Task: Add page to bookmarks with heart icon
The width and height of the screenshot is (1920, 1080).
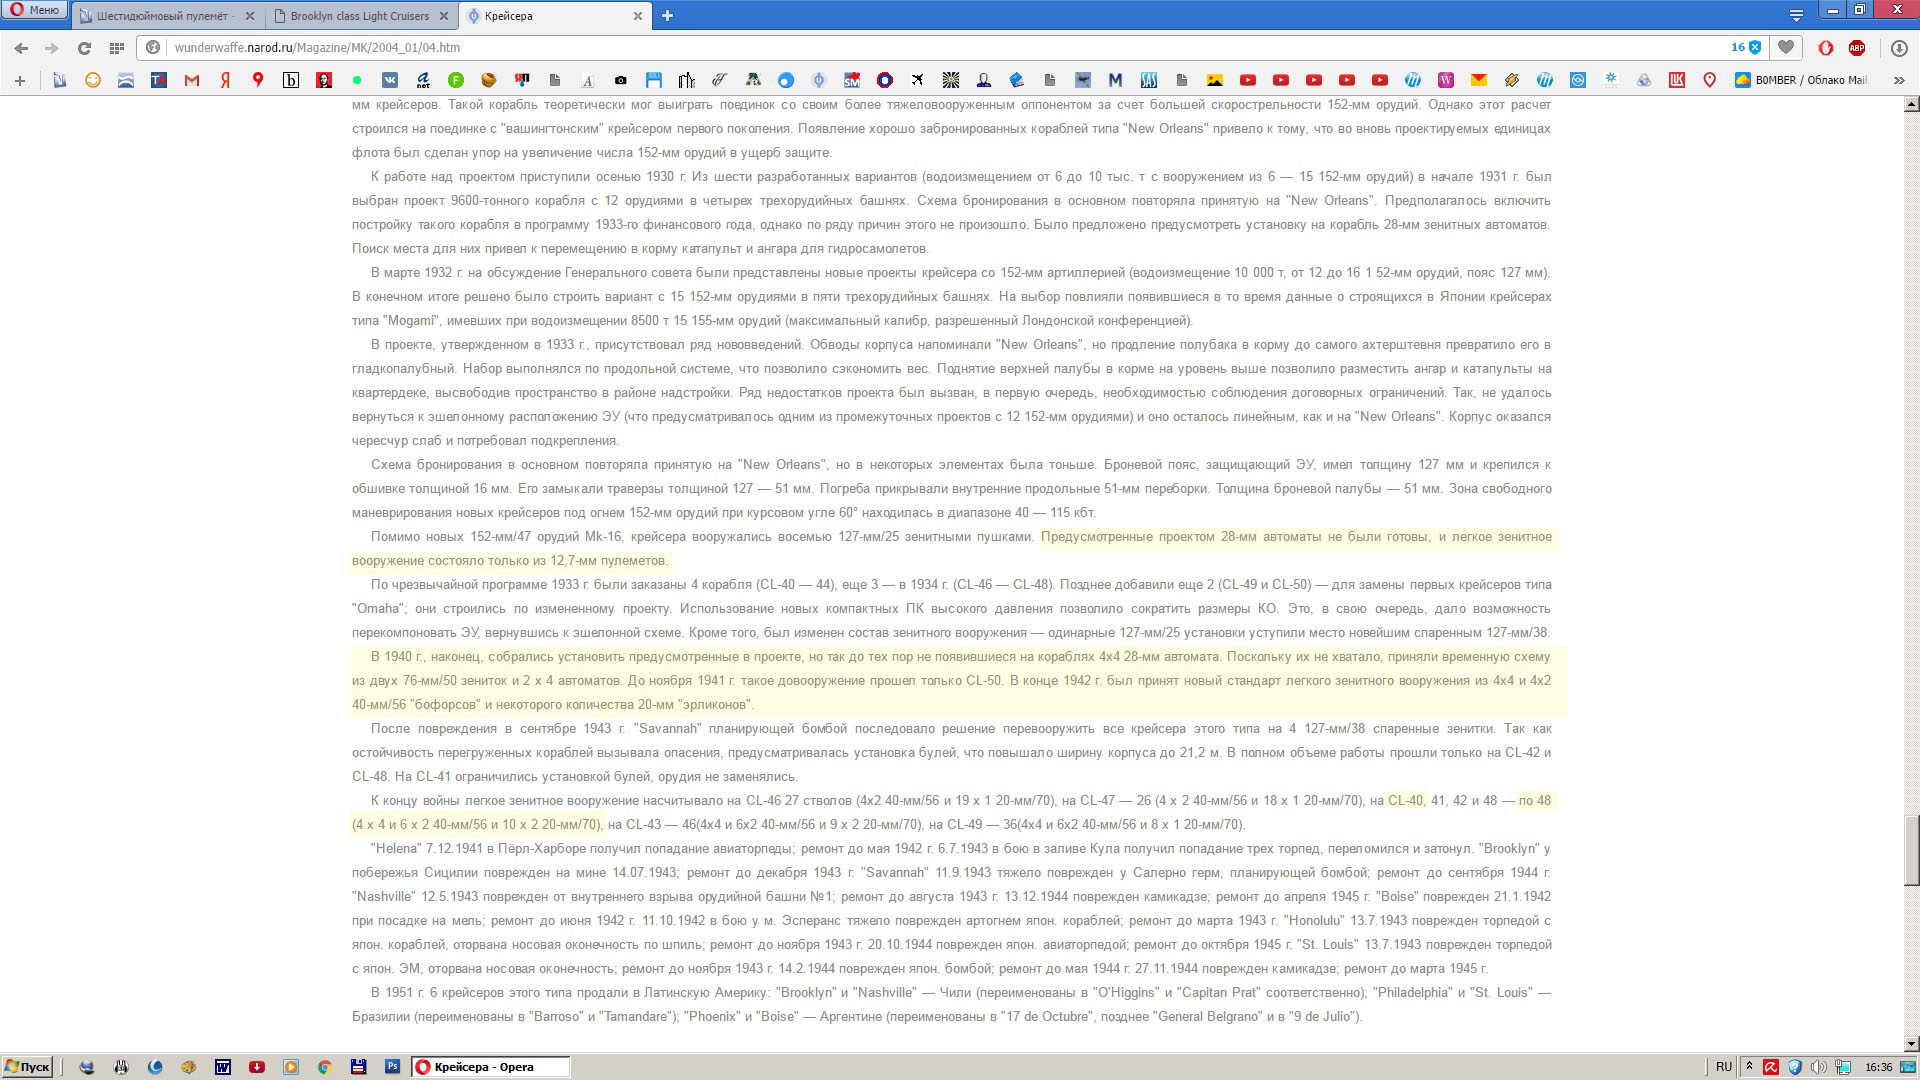Action: point(1786,47)
